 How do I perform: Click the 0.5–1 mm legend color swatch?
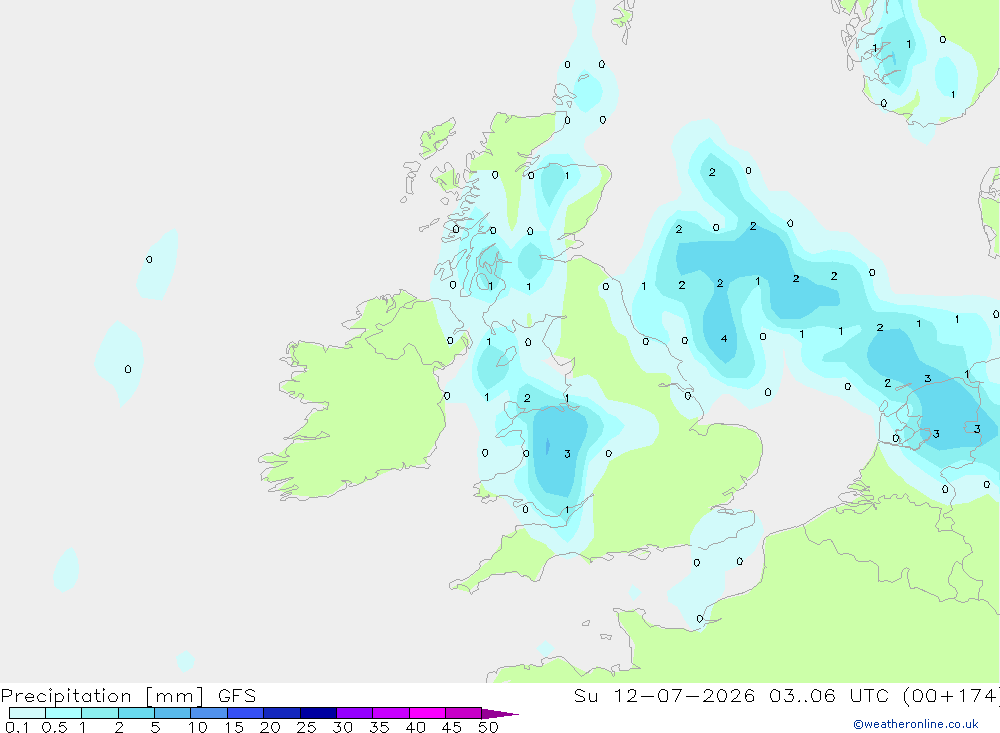[x=64, y=713]
